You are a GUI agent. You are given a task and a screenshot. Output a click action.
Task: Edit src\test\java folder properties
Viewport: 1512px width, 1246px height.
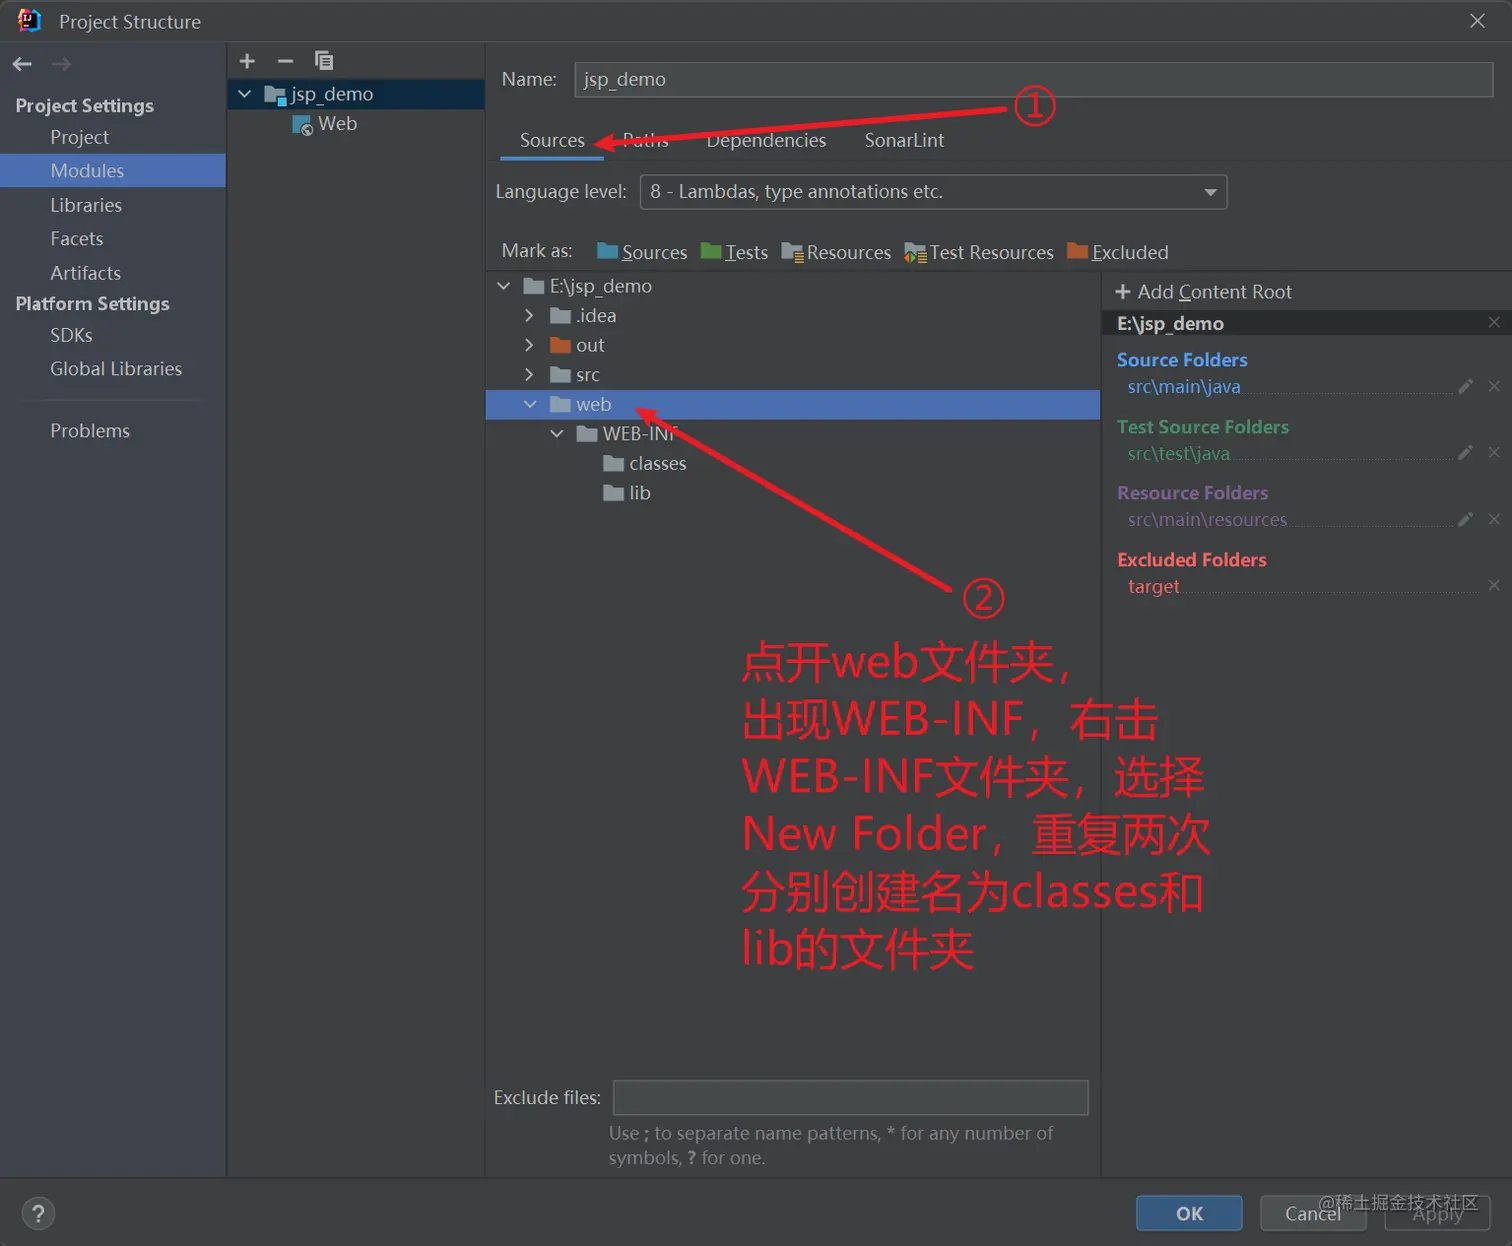tap(1465, 453)
